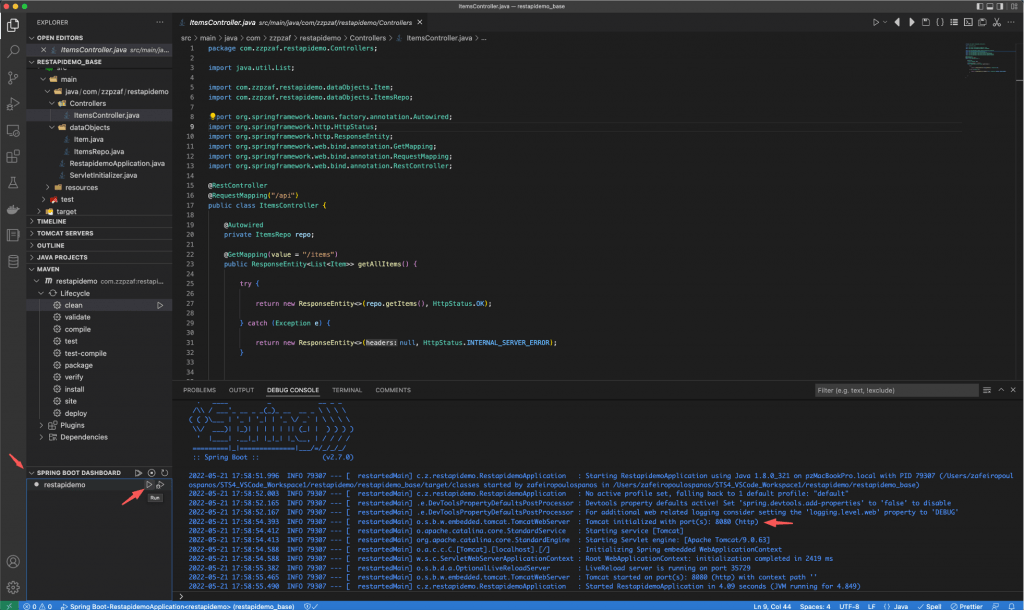This screenshot has height=610, width=1024.
Task: Change the UTF-8 file encoding
Action: point(849,606)
